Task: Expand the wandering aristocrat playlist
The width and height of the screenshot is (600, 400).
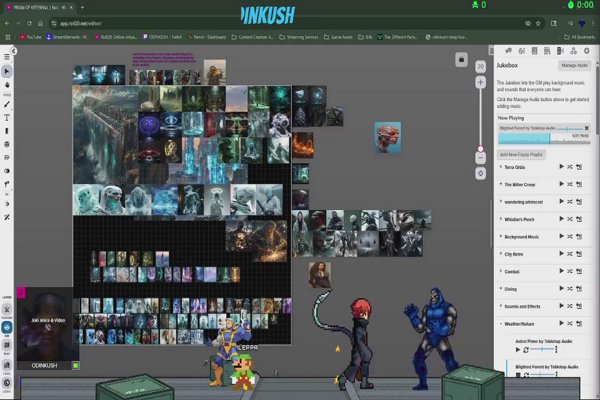Action: pos(501,202)
